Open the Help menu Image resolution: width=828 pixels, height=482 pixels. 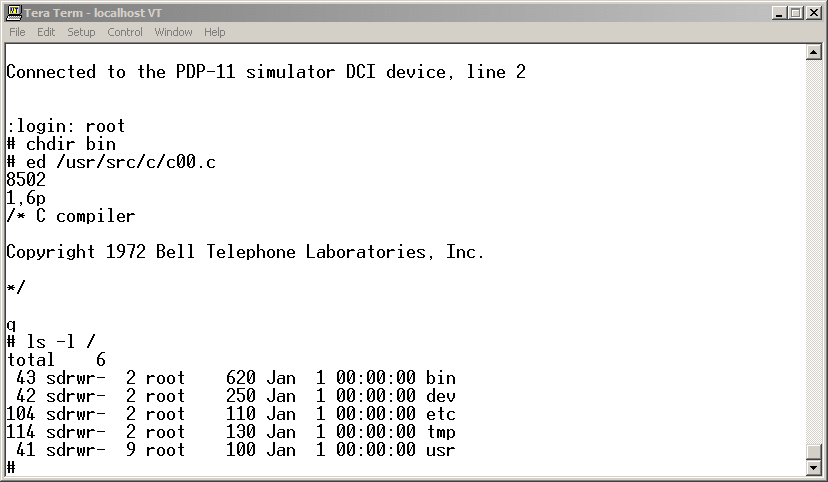[214, 32]
